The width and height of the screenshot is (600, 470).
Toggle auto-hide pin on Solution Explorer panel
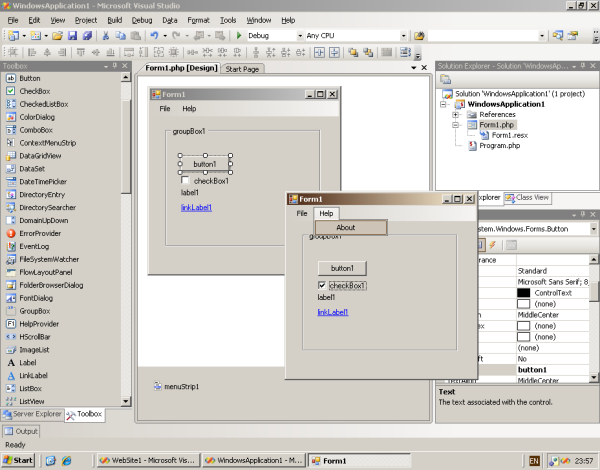(583, 66)
